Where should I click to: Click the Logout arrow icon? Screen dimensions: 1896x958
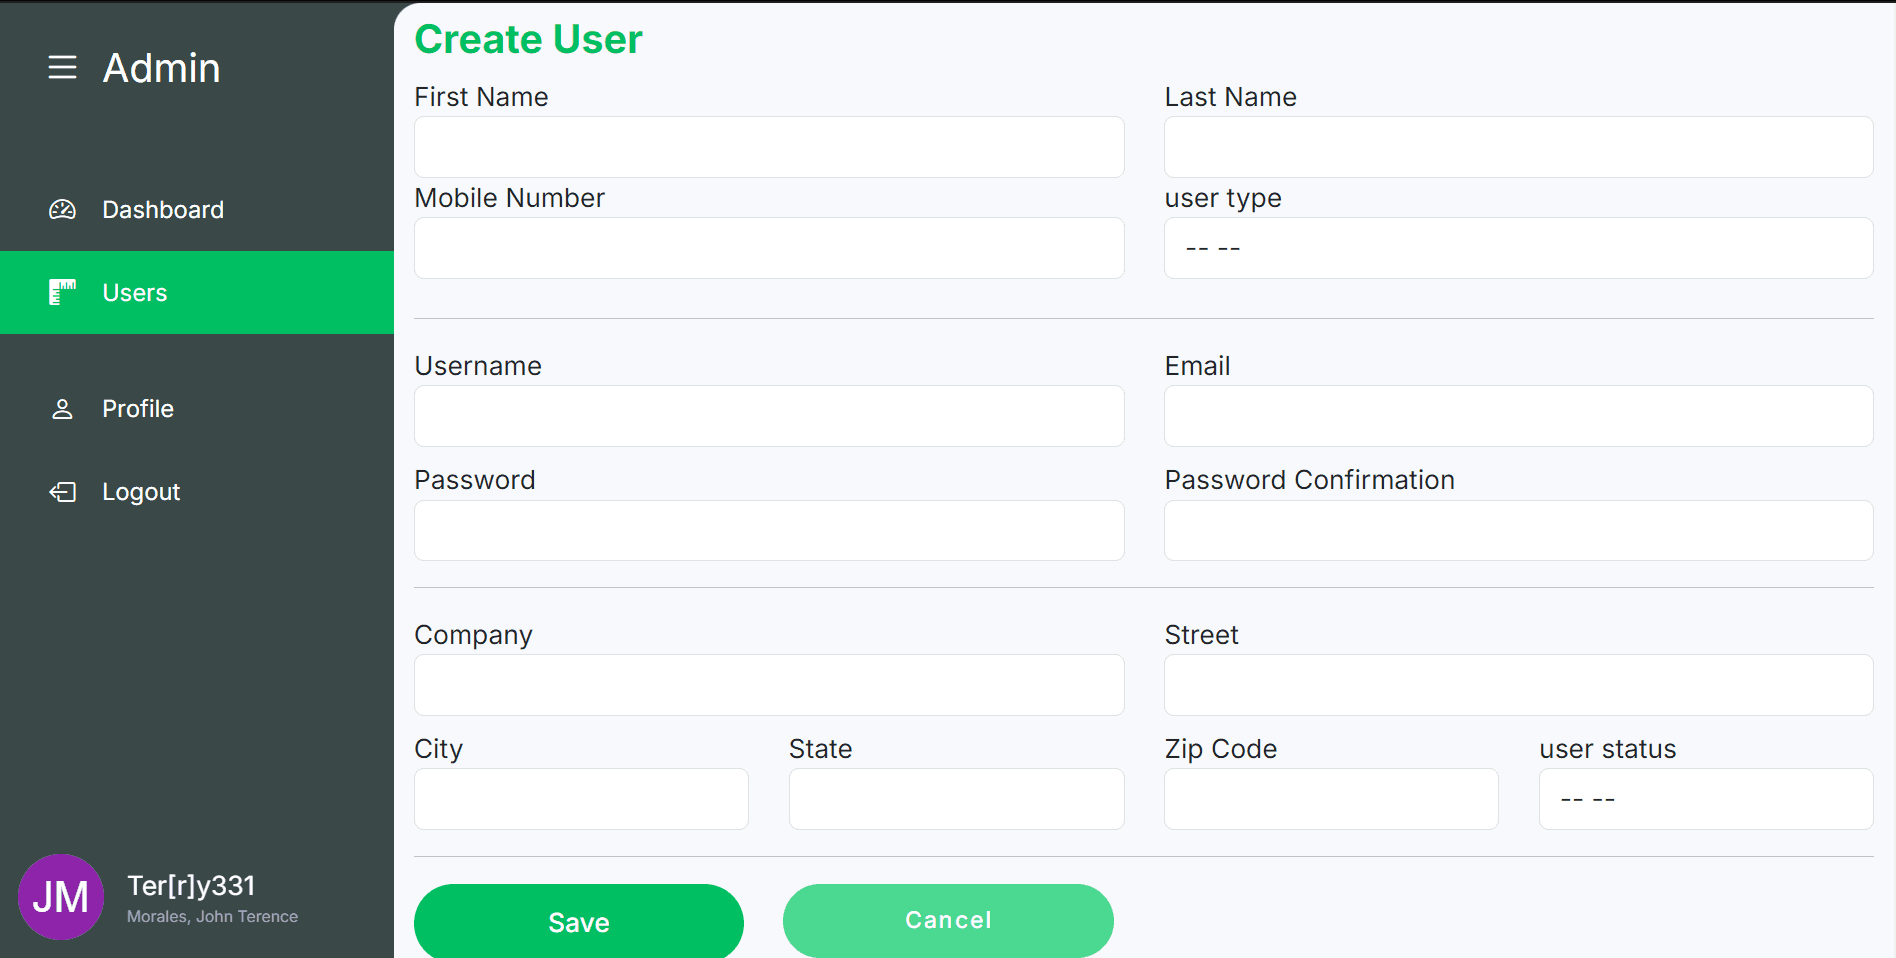(x=62, y=492)
